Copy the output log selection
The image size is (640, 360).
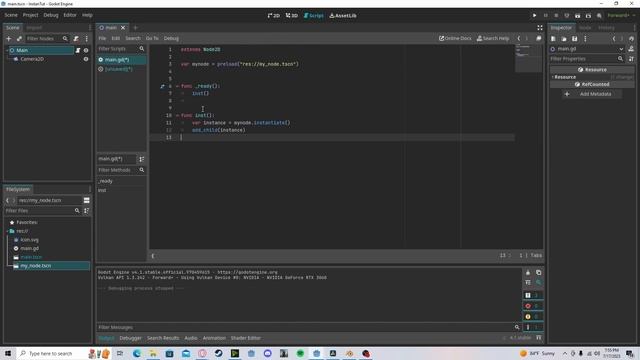539,273
